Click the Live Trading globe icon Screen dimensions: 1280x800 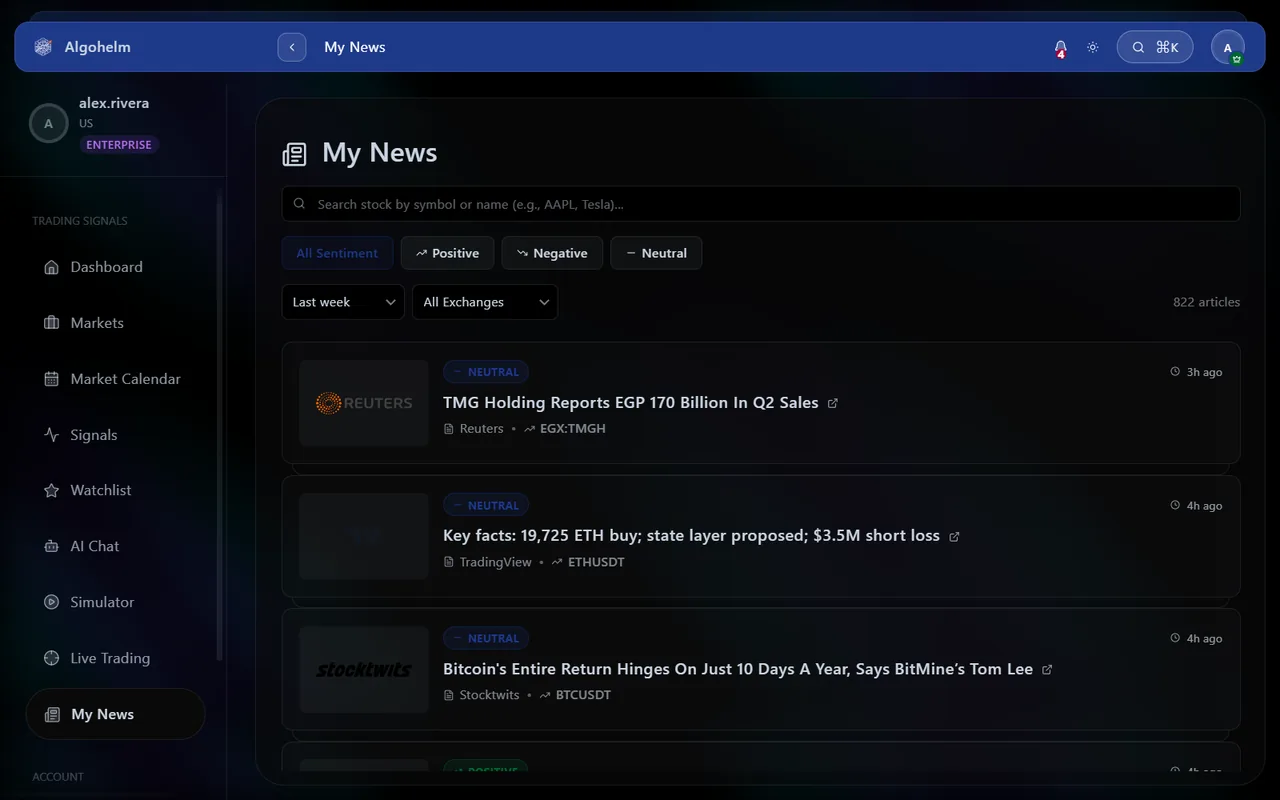coord(52,658)
